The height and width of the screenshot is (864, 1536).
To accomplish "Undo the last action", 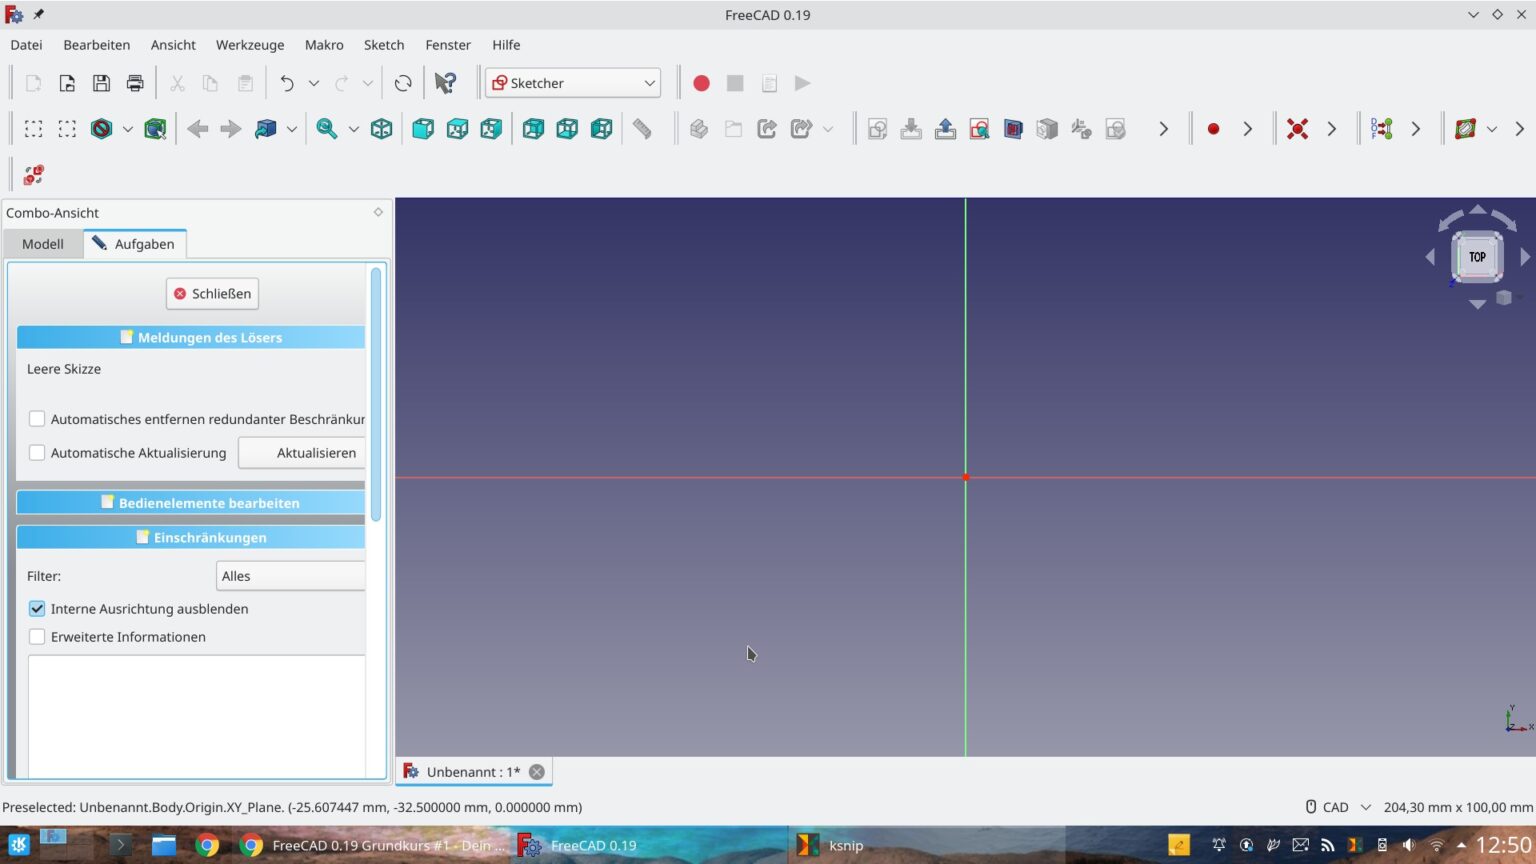I will (x=287, y=83).
